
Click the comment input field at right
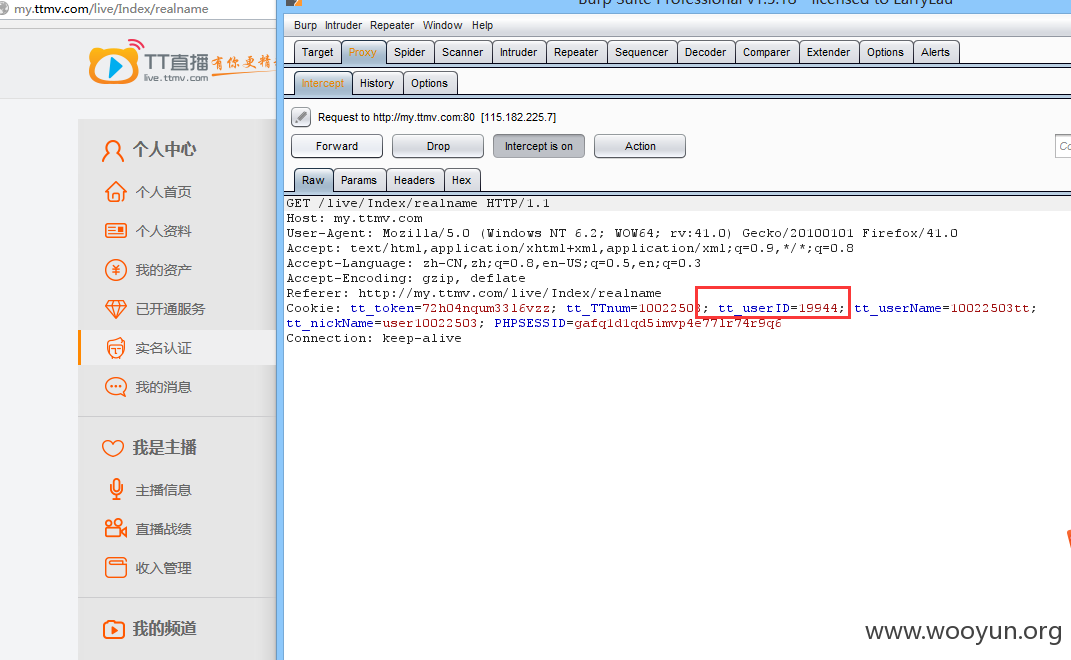tap(1063, 146)
